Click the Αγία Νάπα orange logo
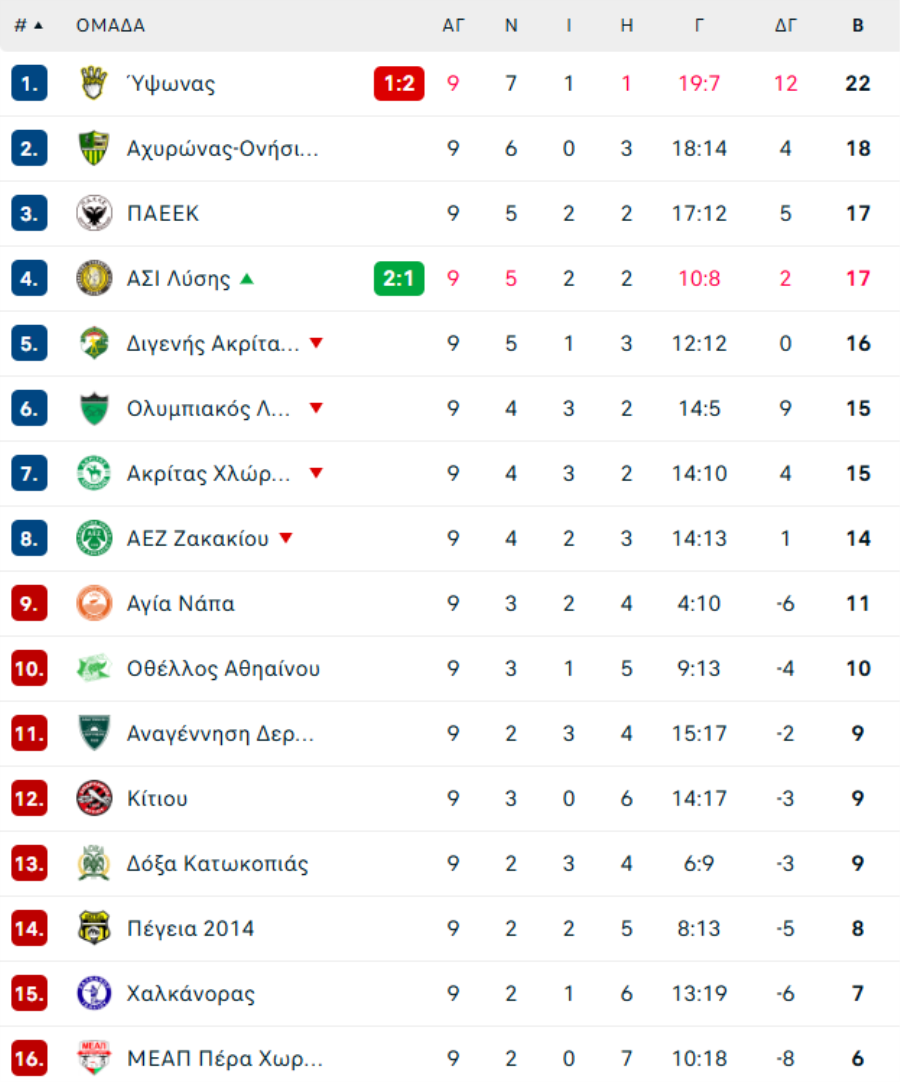This screenshot has height=1082, width=900. (x=94, y=603)
